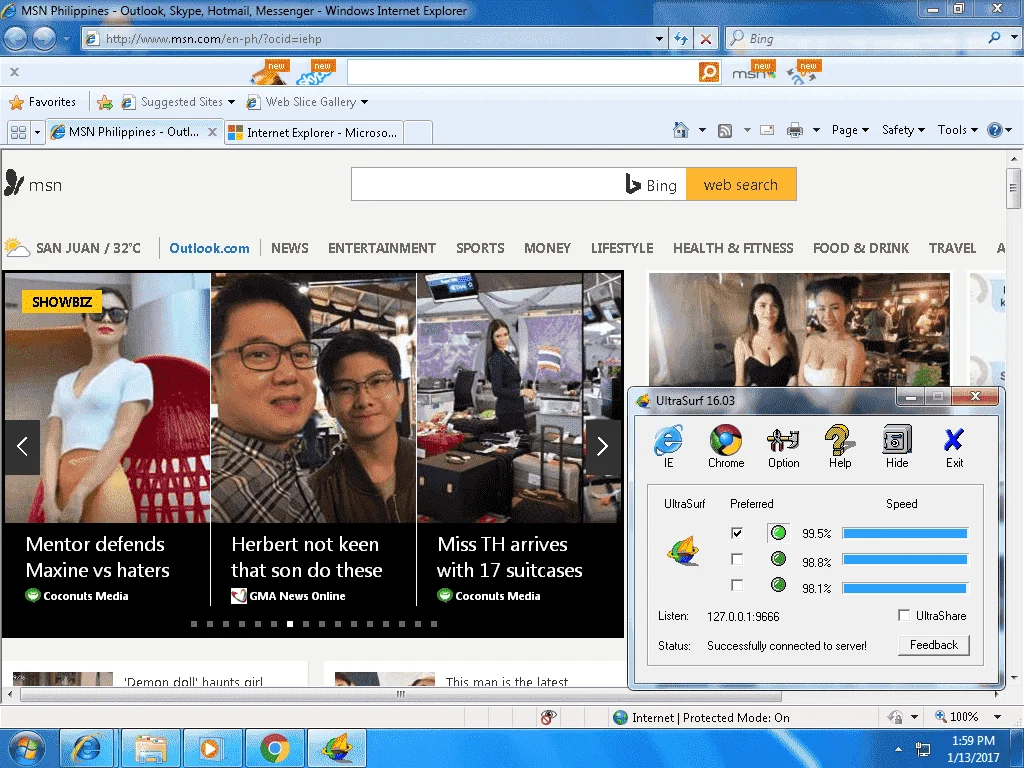Click the orange toolbar search button
Screen dimensions: 1024x768
click(709, 72)
